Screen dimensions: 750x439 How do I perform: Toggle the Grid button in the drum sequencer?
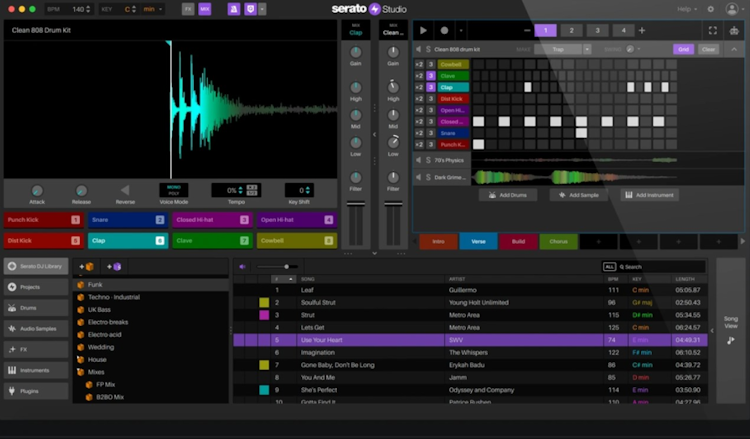click(683, 49)
